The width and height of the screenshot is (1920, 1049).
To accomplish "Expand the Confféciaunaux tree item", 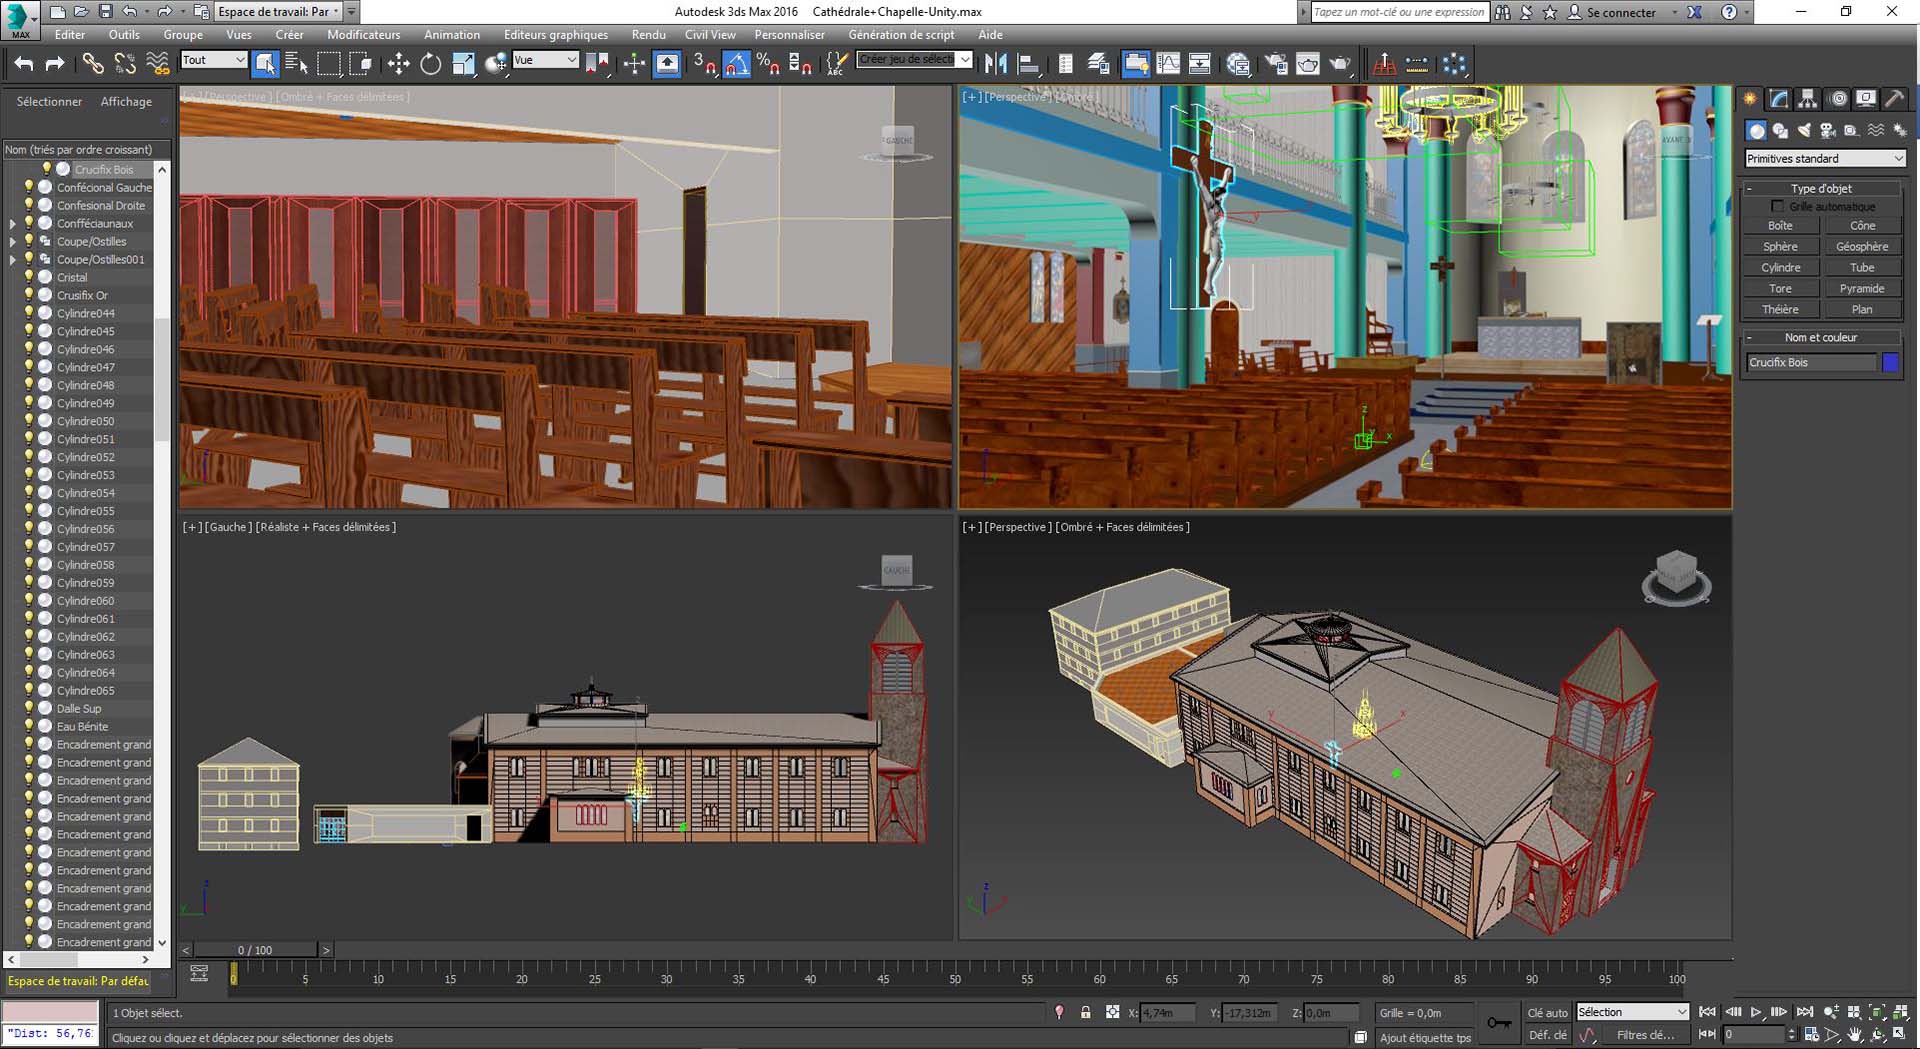I will tap(12, 224).
